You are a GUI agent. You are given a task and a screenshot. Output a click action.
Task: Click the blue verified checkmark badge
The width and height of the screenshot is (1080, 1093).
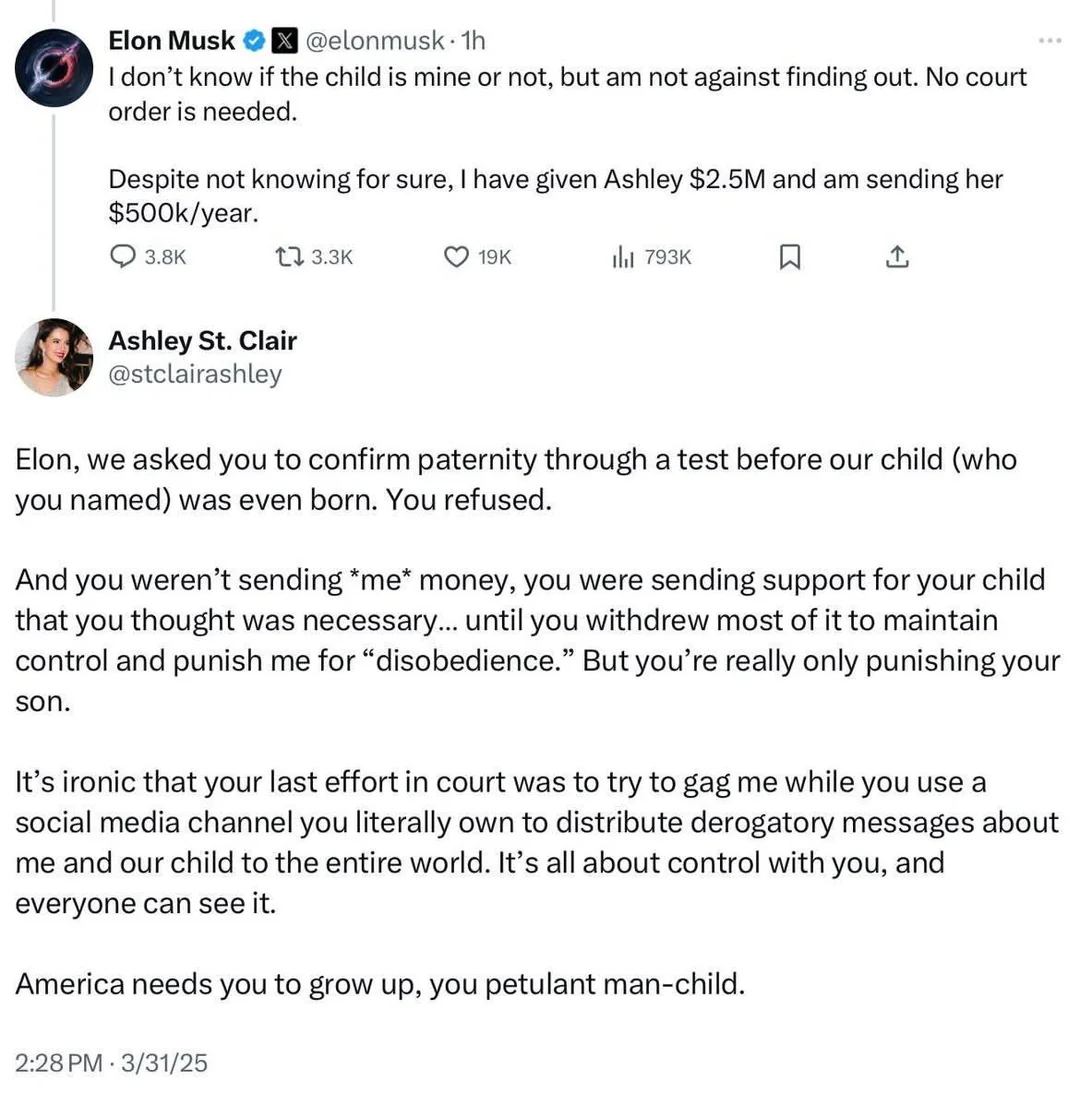[x=255, y=41]
